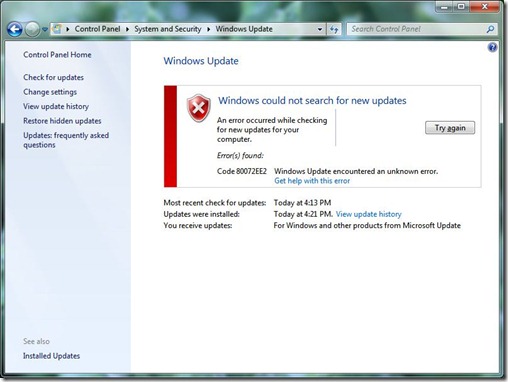This screenshot has height=382, width=508.
Task: Click 'Today at 4:13 PM' check time
Action: pos(302,203)
